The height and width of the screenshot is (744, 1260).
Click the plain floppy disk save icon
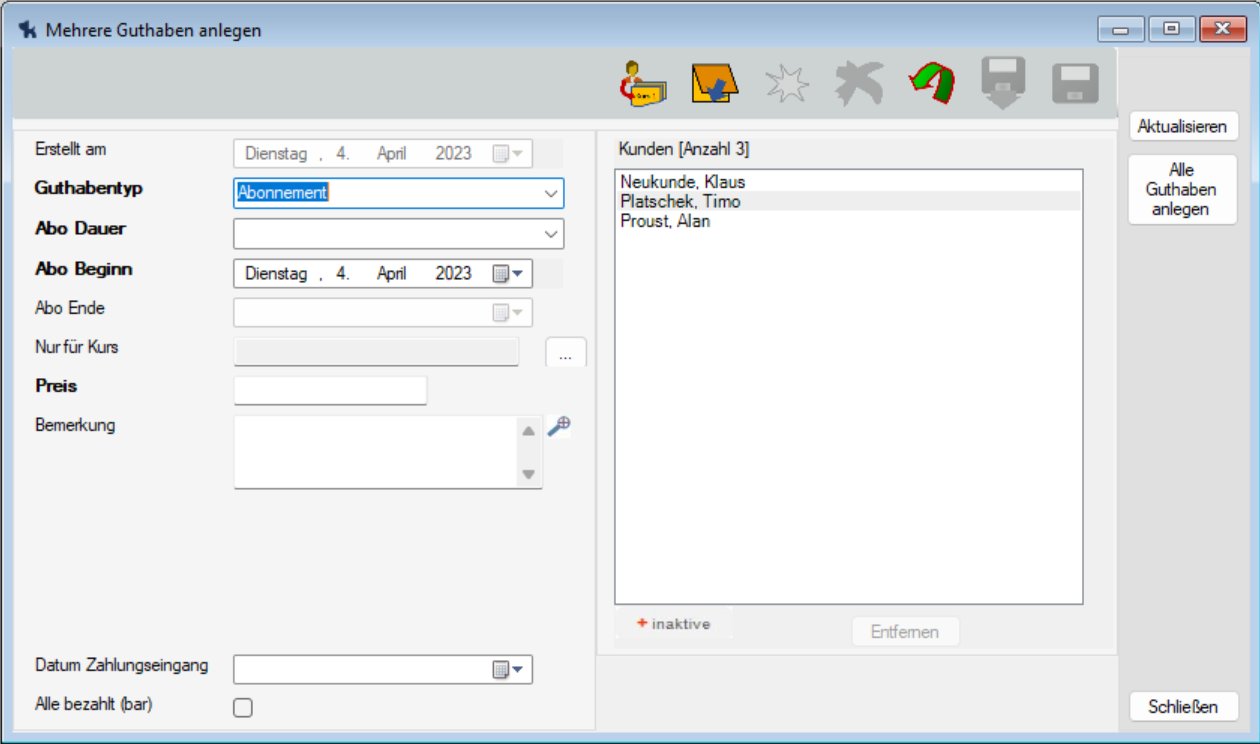[1075, 84]
